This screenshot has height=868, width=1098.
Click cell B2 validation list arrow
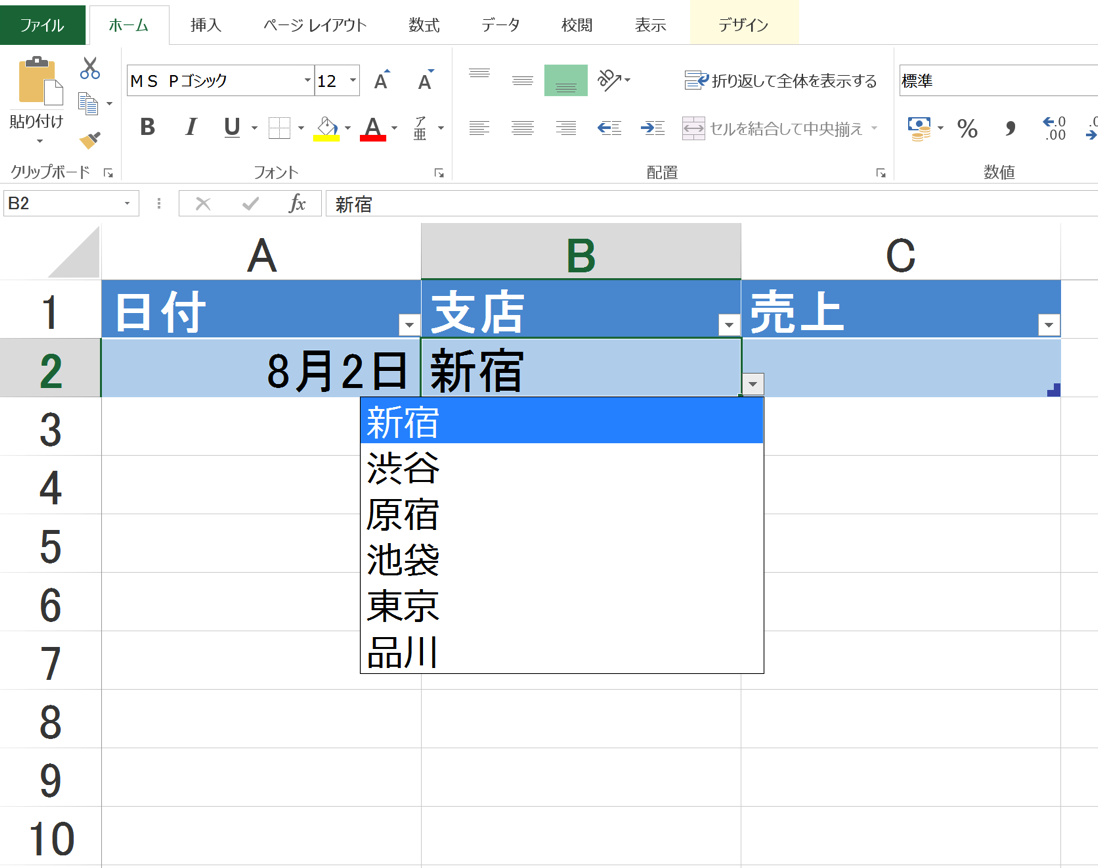coord(753,384)
